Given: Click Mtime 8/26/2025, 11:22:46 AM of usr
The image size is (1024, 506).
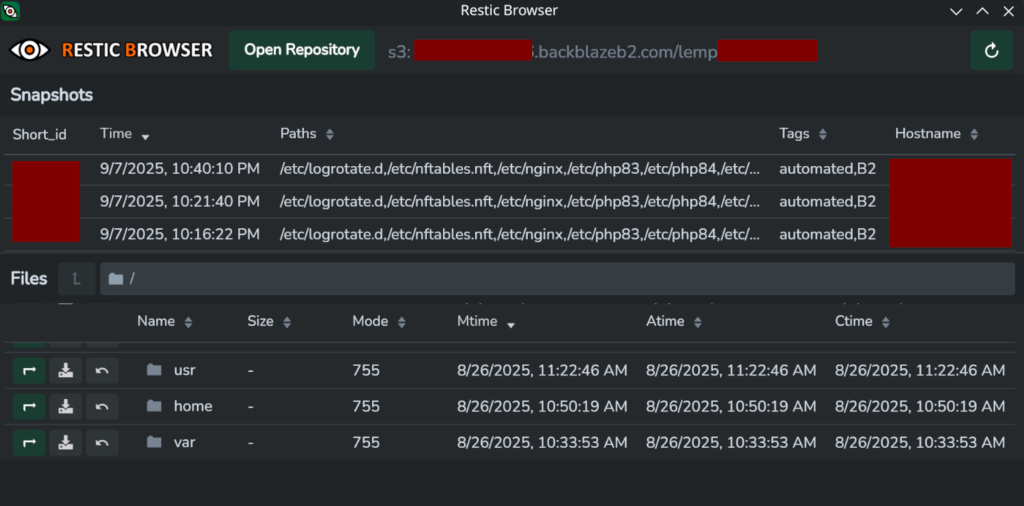Looking at the screenshot, I should [x=542, y=371].
